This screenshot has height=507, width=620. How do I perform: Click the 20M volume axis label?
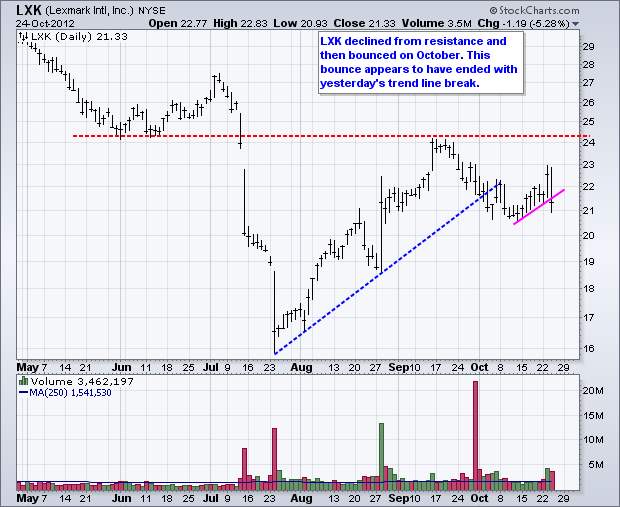(593, 391)
